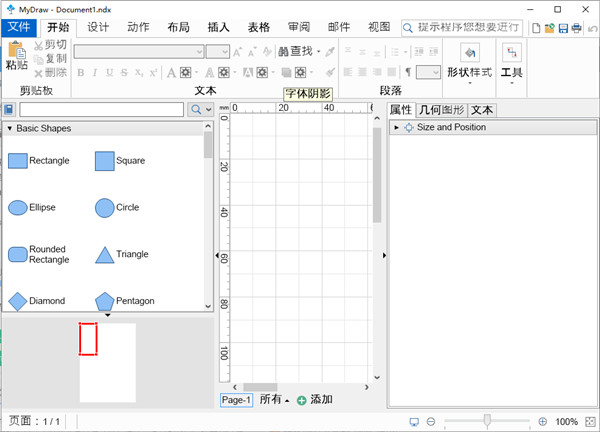Open the All pages (所有) dropdown
This screenshot has width=600, height=432.
pyautogui.click(x=274, y=400)
